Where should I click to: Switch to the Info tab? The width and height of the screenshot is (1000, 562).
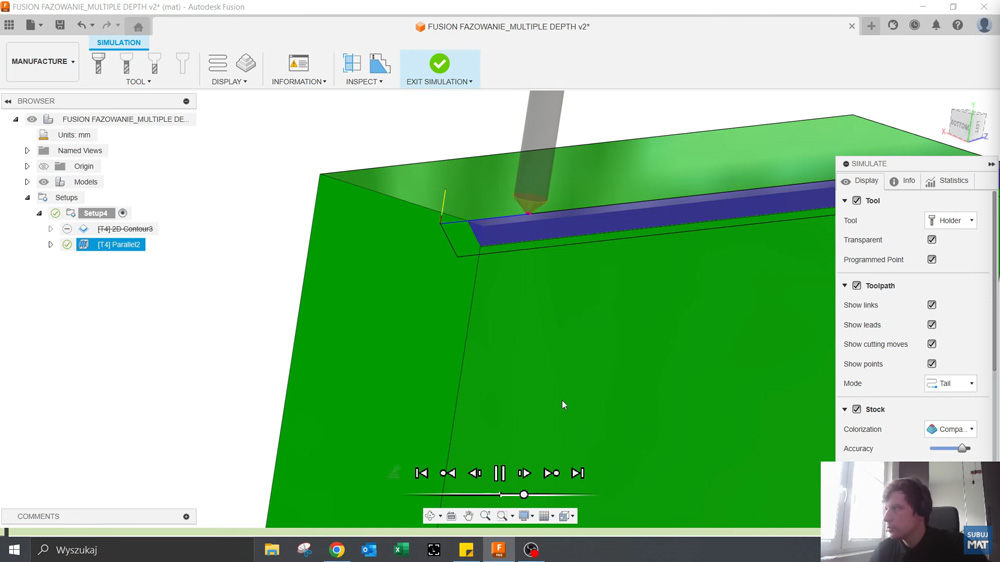[902, 181]
